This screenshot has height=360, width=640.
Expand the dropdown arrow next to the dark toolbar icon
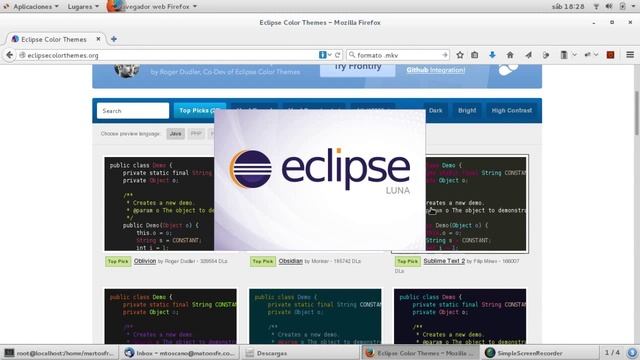coord(574,55)
